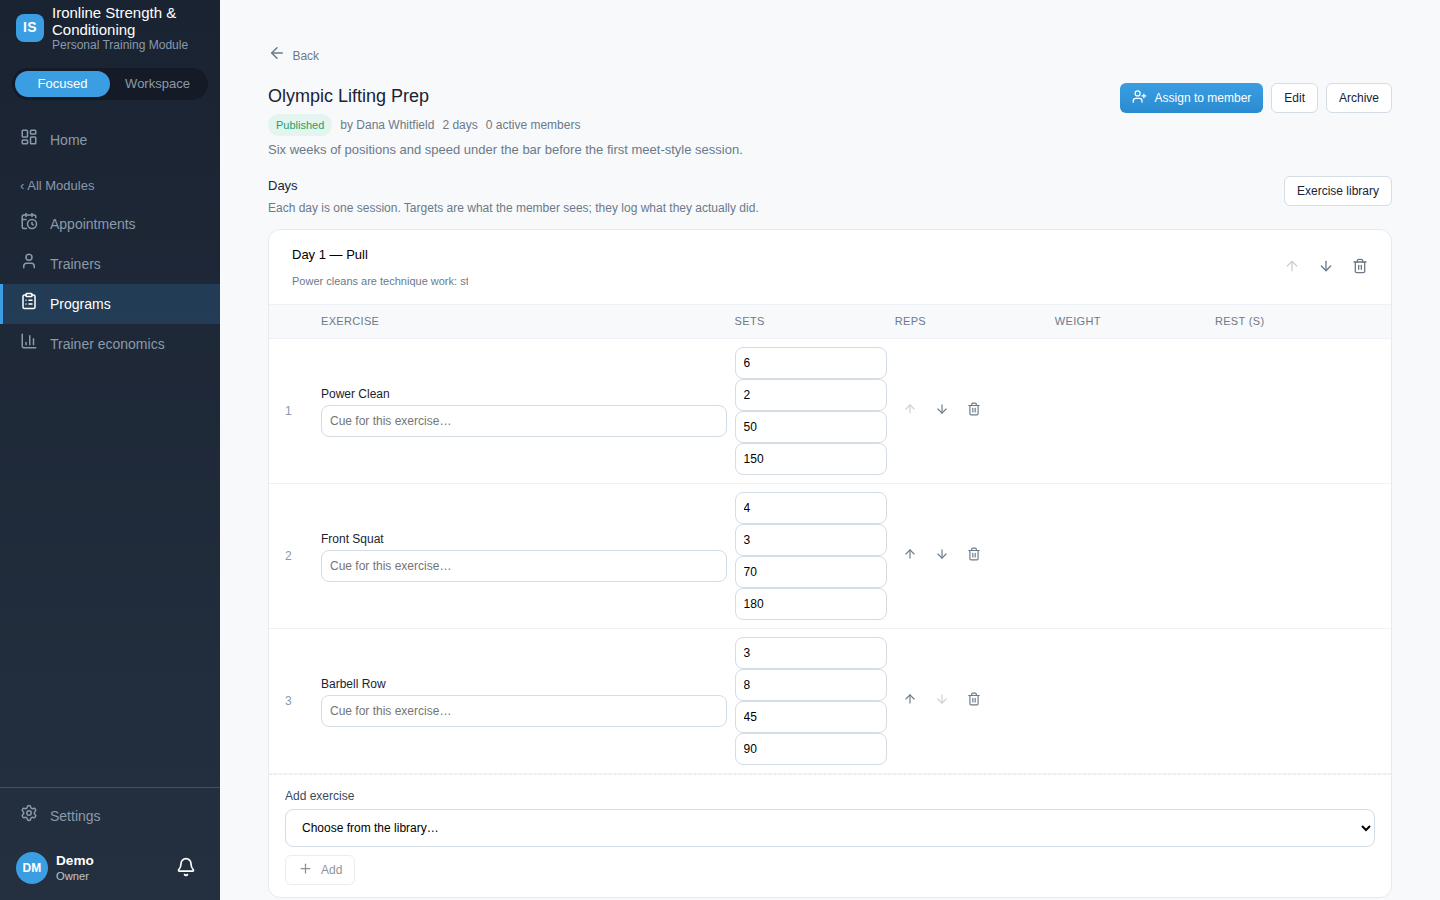
Task: Move Barbell Row up
Action: click(910, 699)
